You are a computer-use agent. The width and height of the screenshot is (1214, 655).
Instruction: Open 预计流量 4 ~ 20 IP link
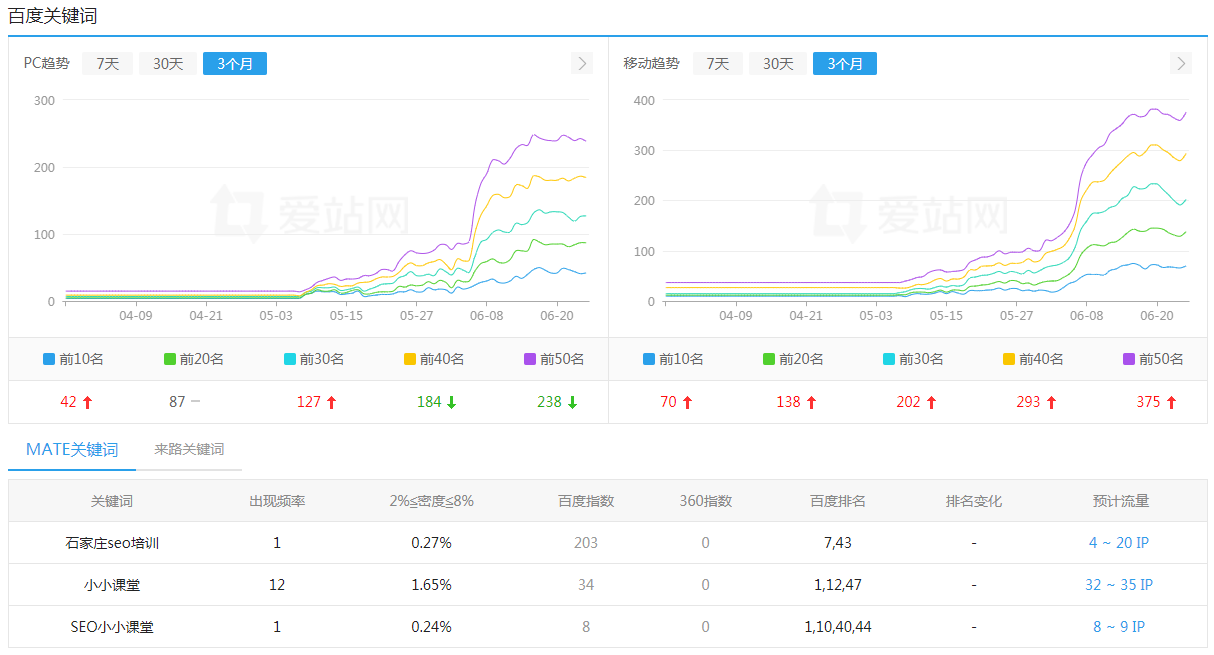(x=1119, y=543)
